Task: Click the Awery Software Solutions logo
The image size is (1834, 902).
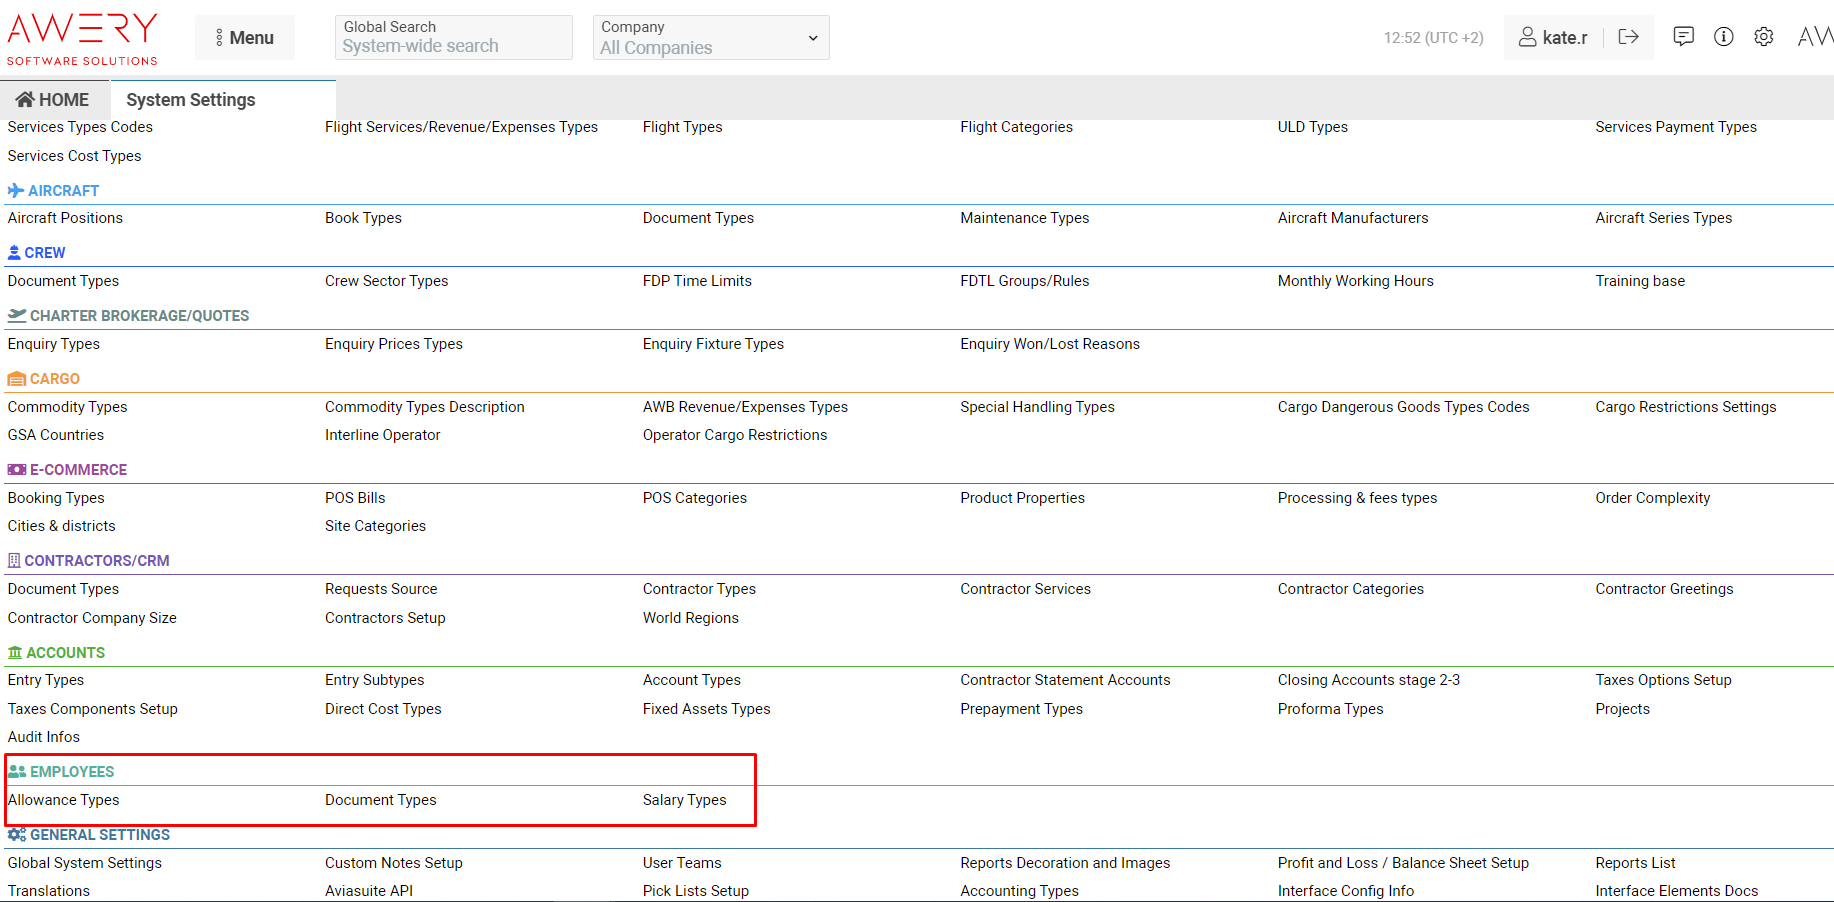Action: (x=83, y=38)
